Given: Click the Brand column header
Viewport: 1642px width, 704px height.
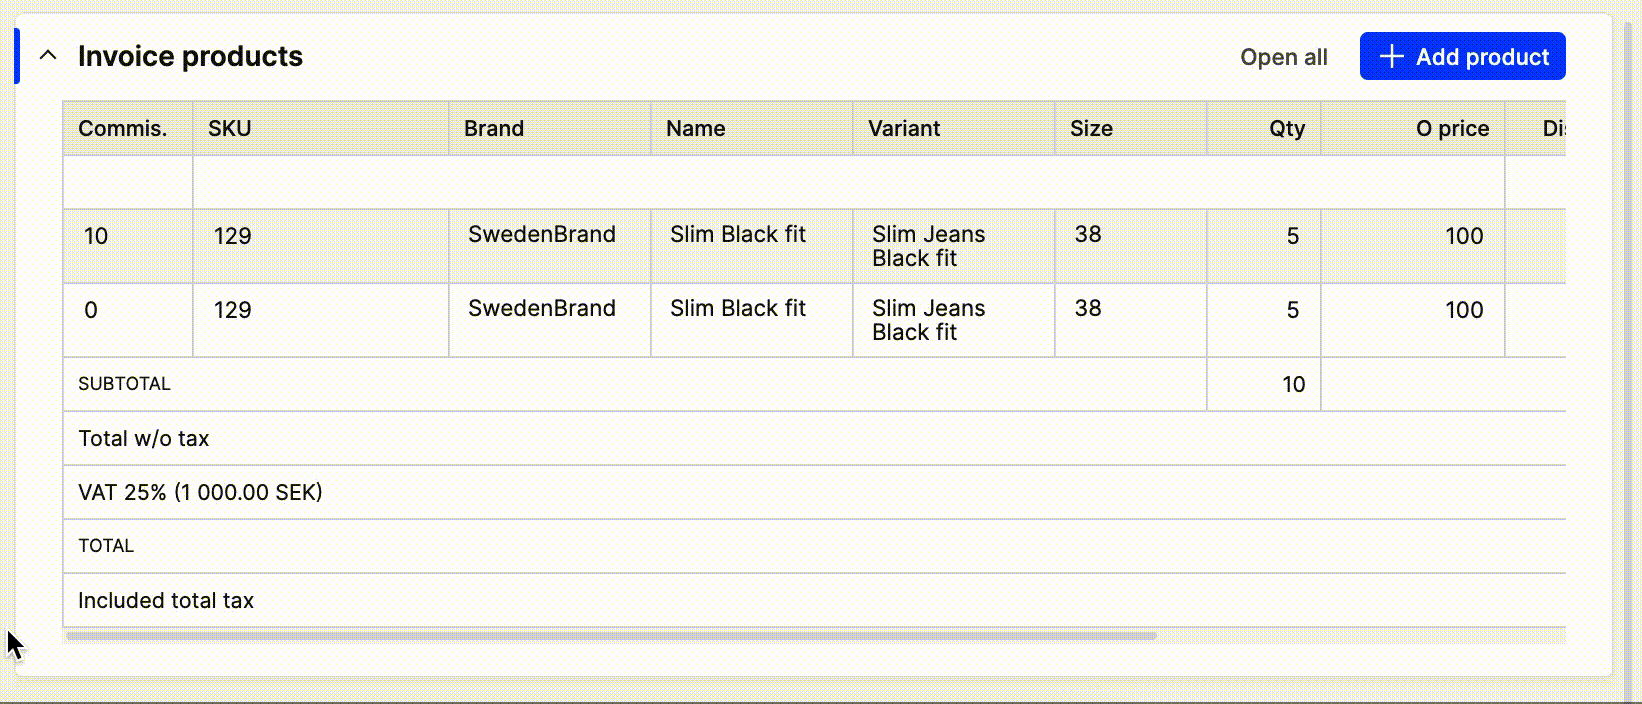Looking at the screenshot, I should click(494, 128).
